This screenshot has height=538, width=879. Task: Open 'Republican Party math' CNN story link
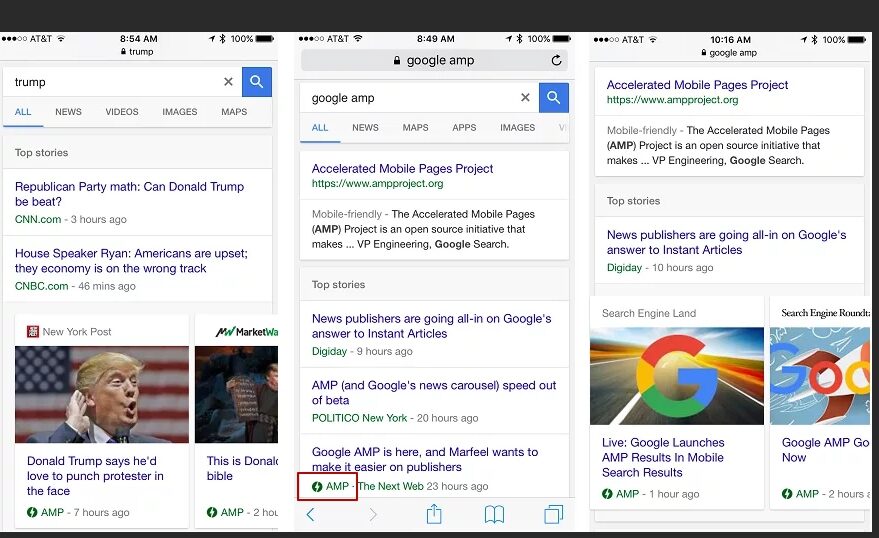click(129, 194)
